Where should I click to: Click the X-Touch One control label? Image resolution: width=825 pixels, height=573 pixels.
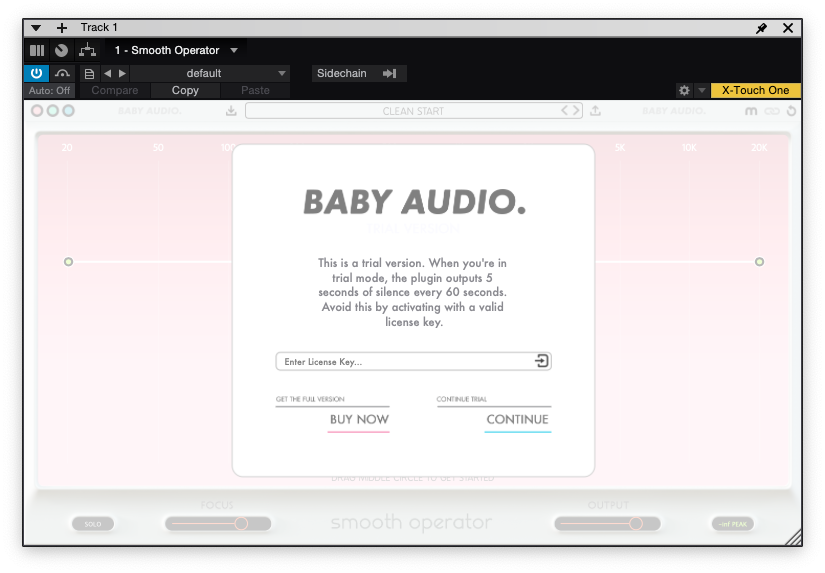coord(755,91)
